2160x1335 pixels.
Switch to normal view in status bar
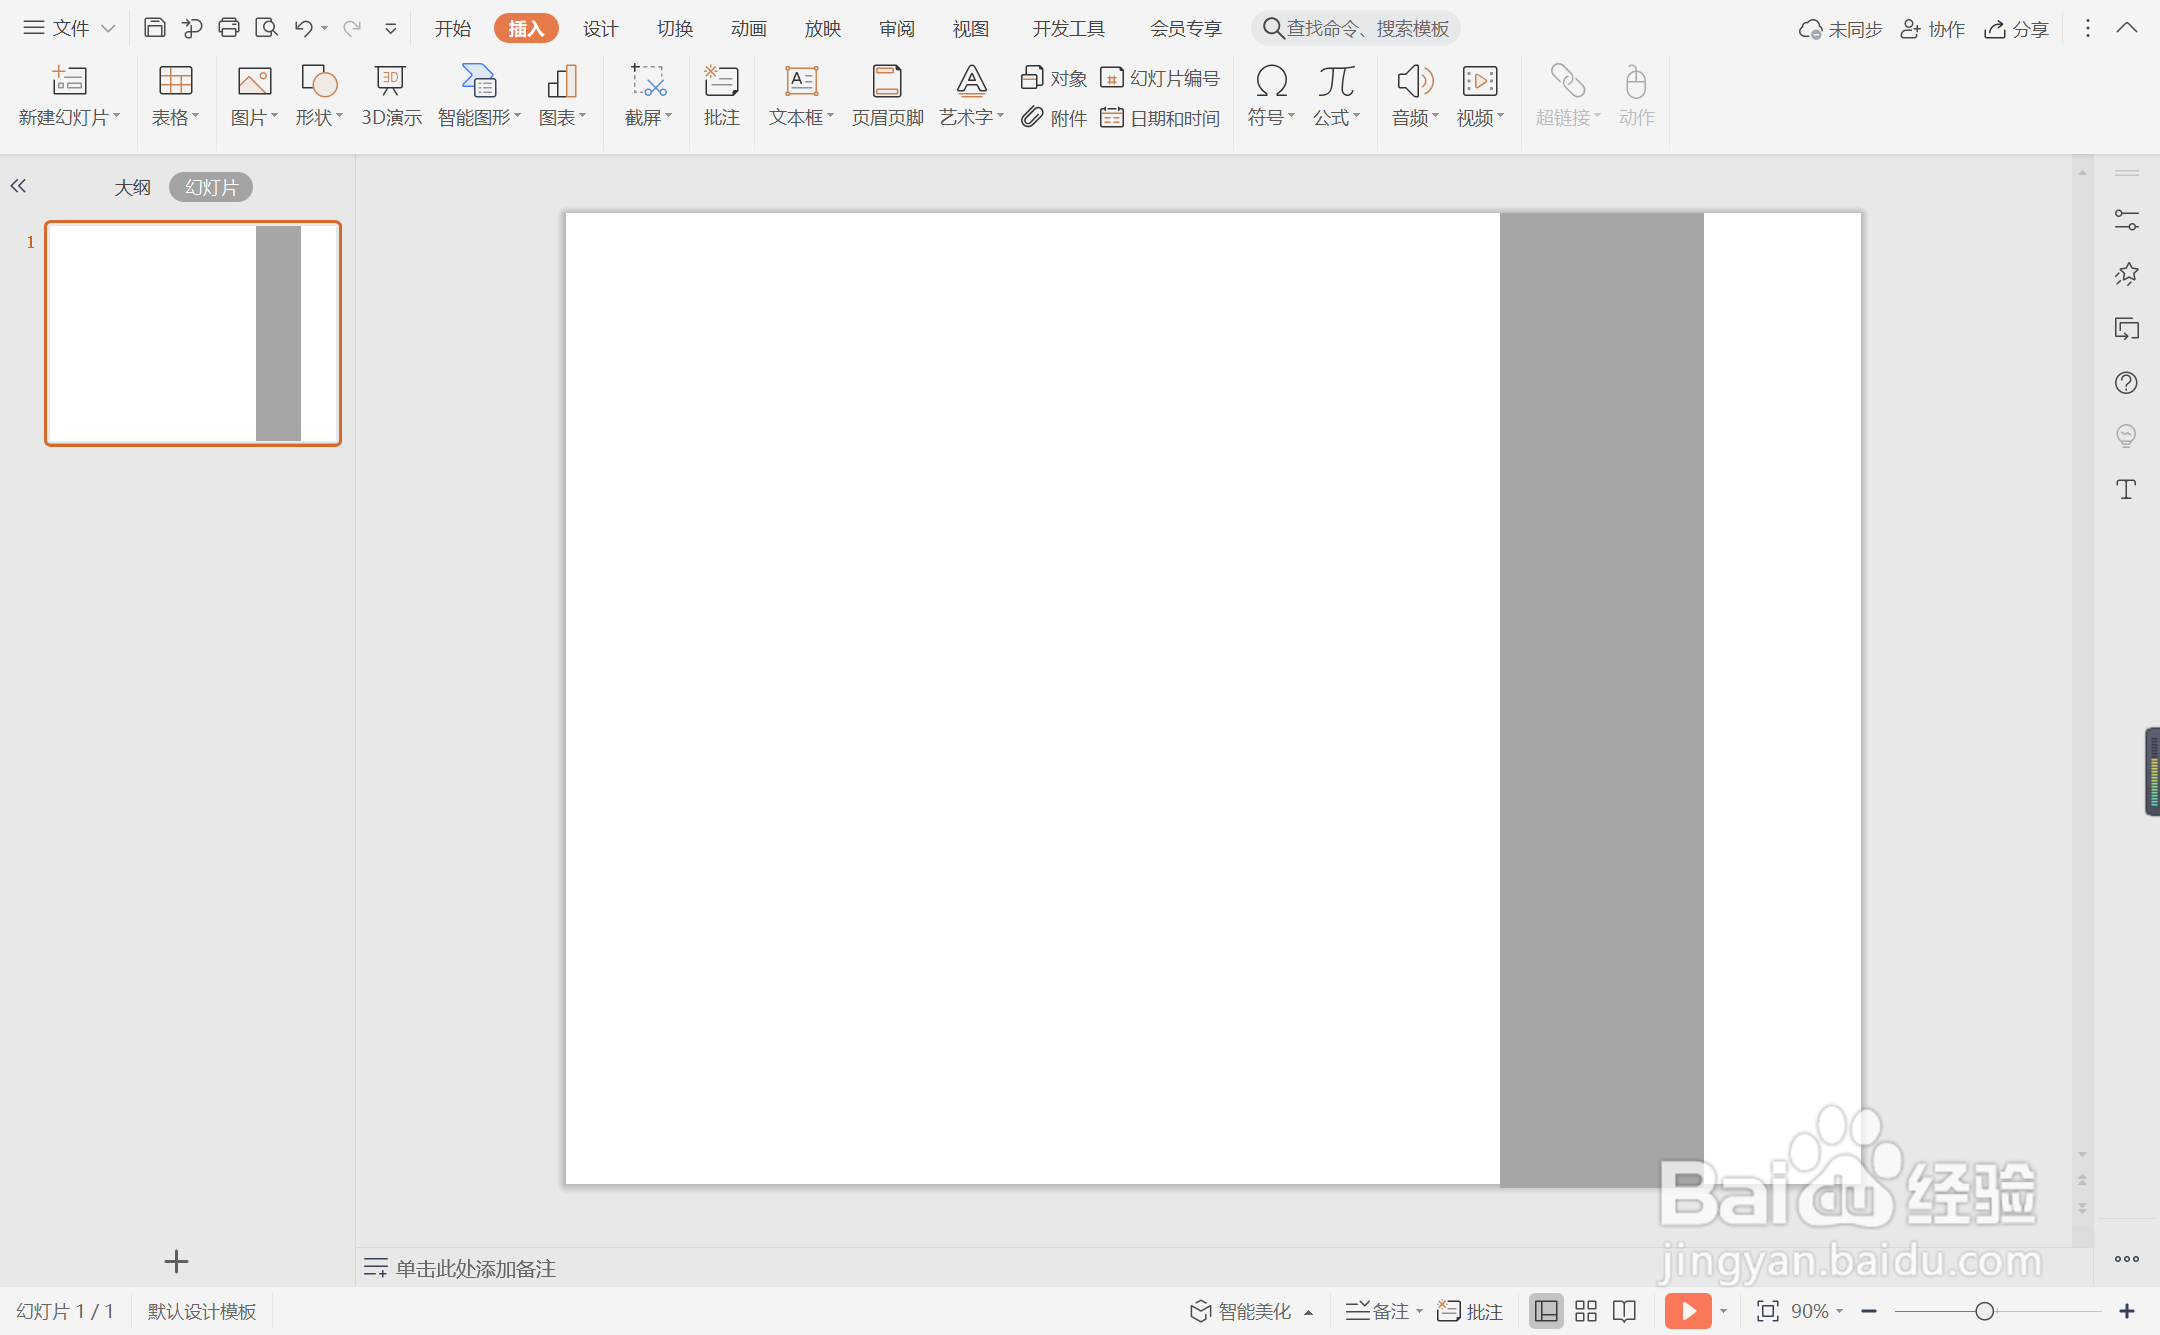coord(1546,1311)
